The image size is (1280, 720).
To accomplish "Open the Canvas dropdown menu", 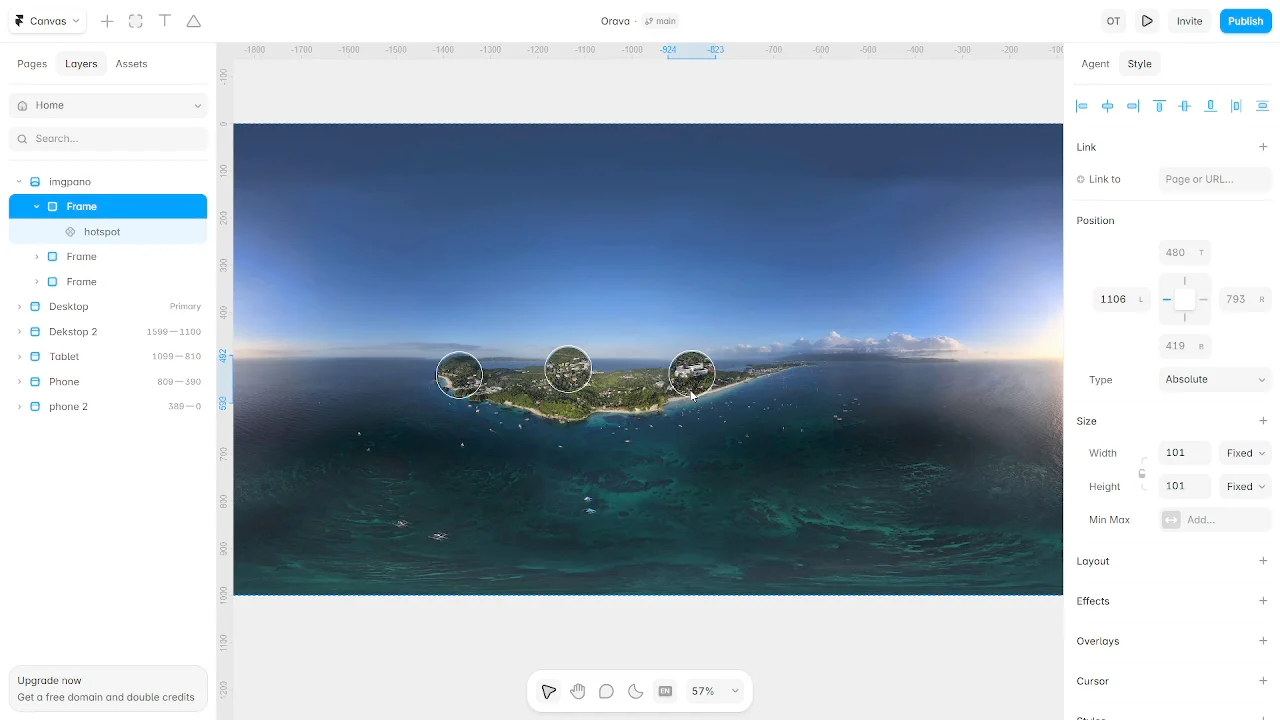I will click(x=47, y=21).
